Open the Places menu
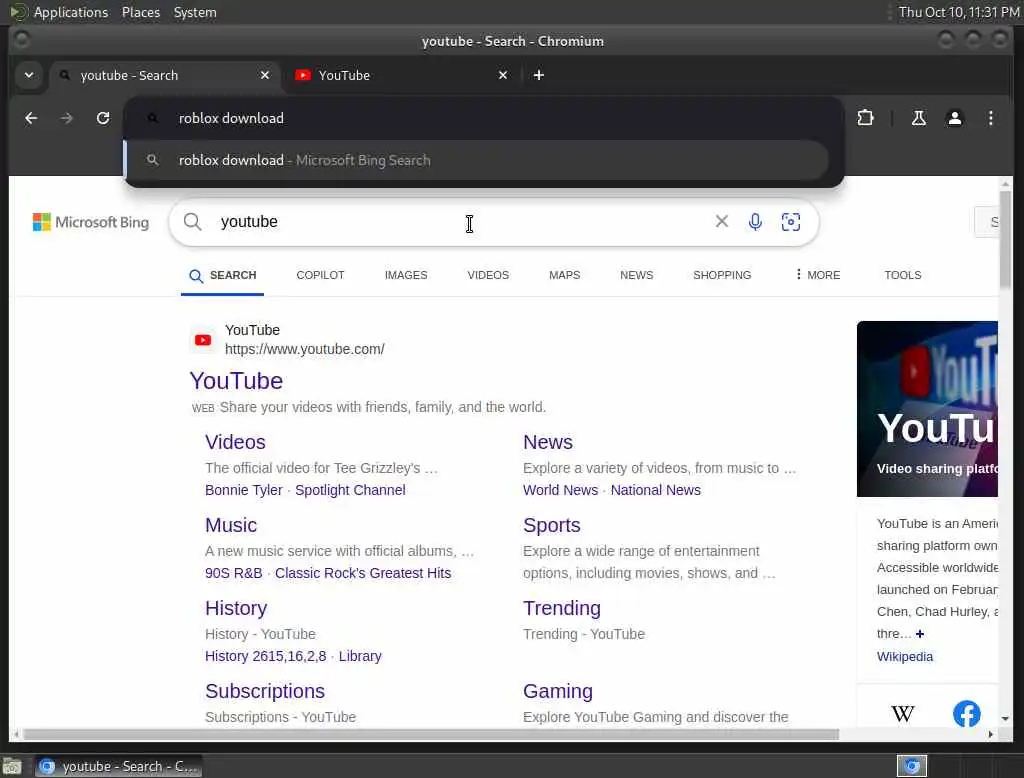 140,12
